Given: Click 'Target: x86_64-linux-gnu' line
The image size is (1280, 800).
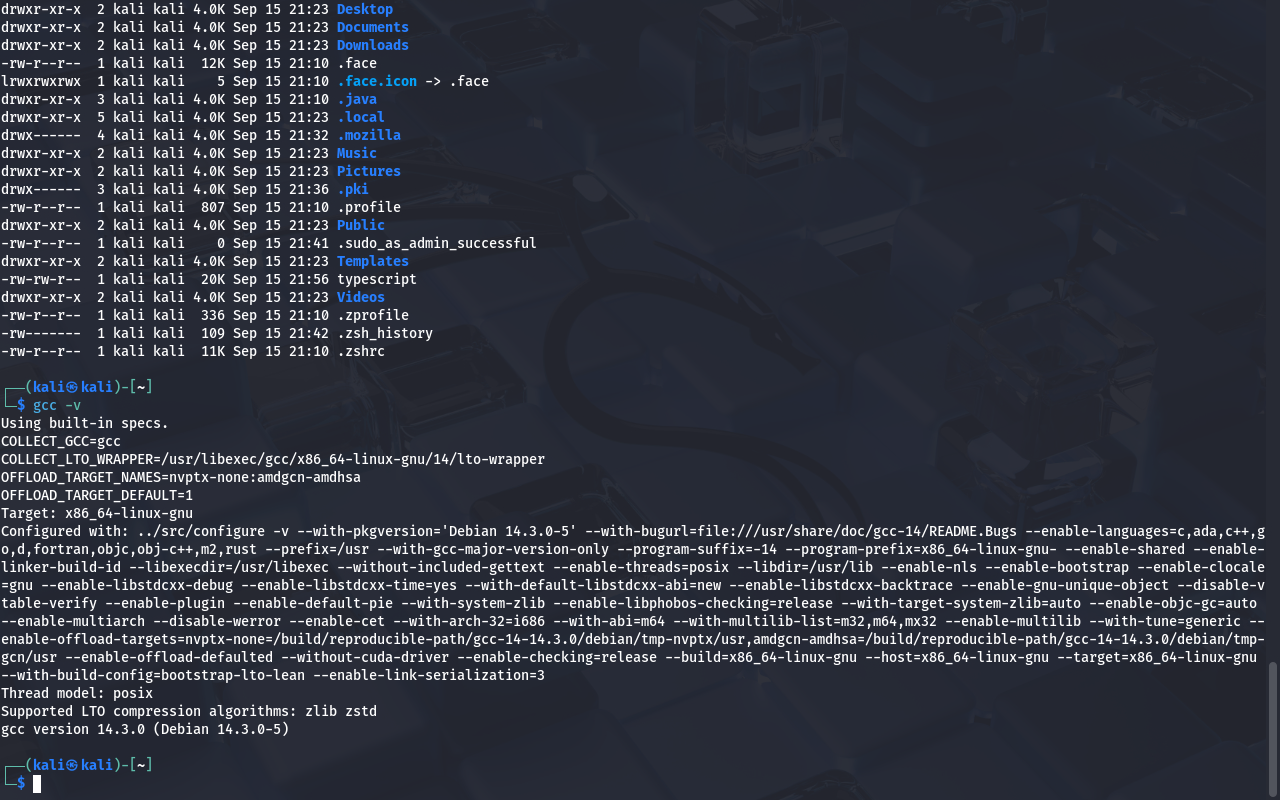Looking at the screenshot, I should pyautogui.click(x=97, y=513).
